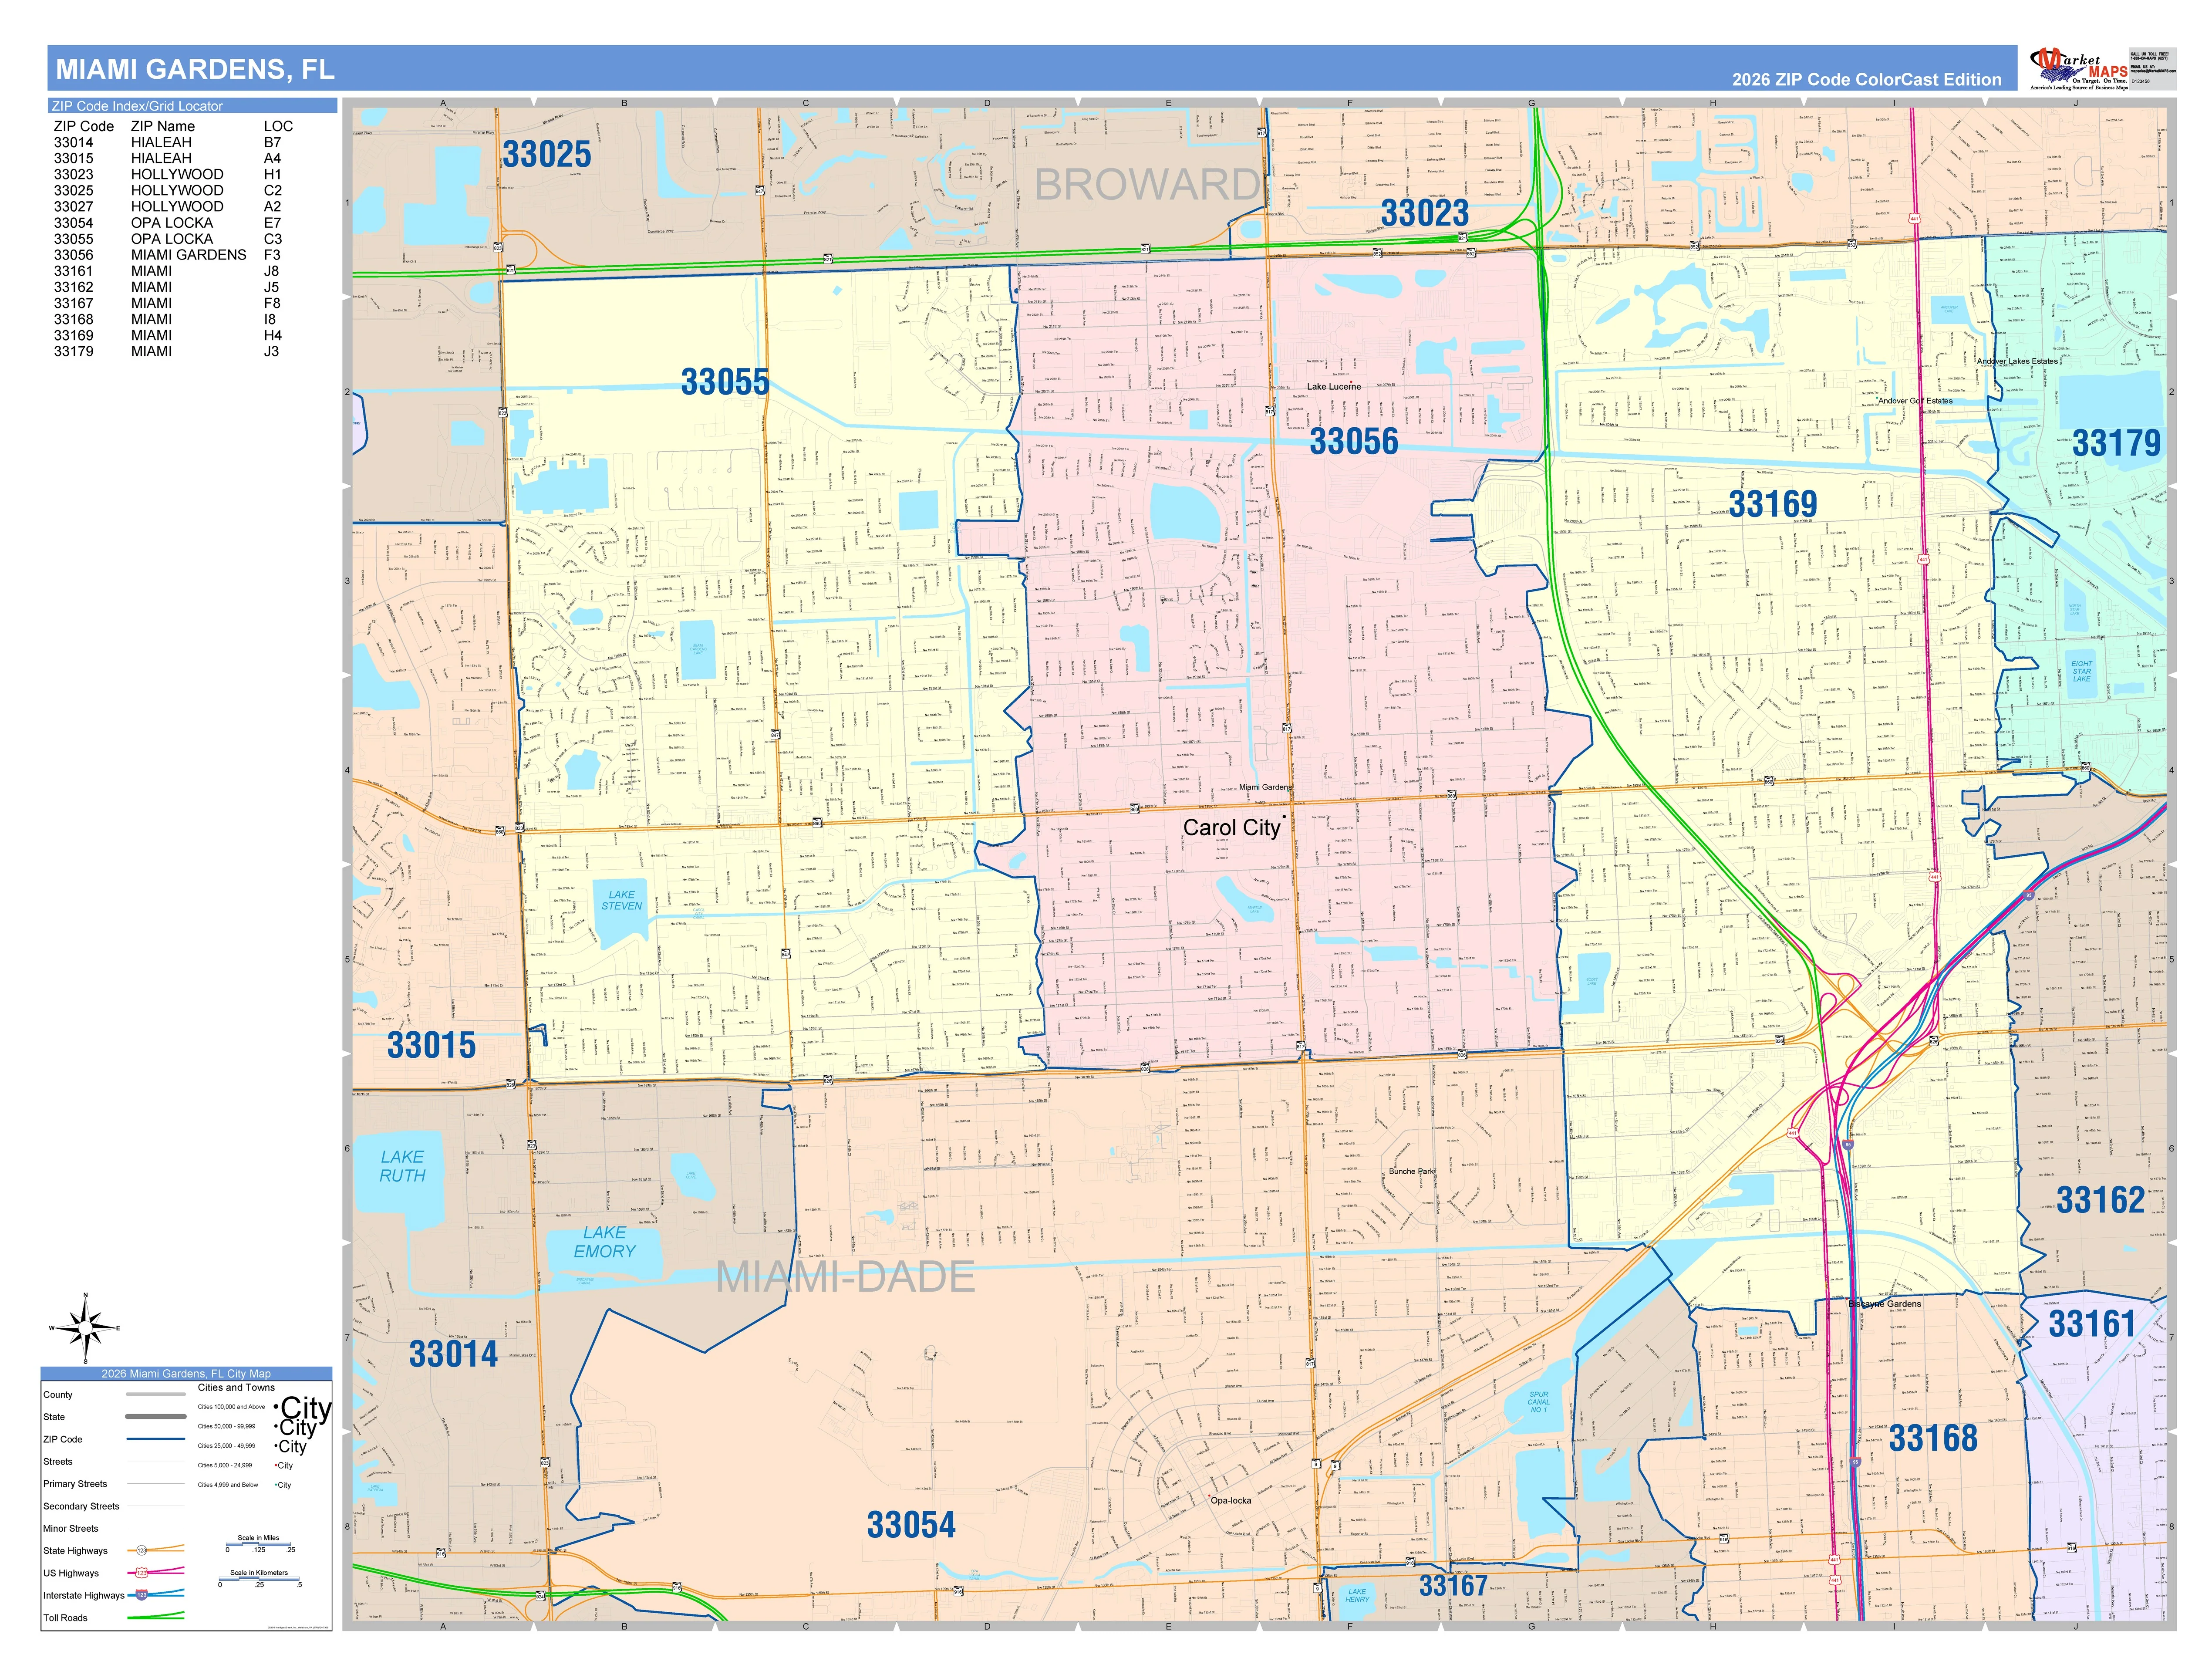
Task: Click the SPUR CANAL NO 1 label
Action: pyautogui.click(x=1538, y=1402)
